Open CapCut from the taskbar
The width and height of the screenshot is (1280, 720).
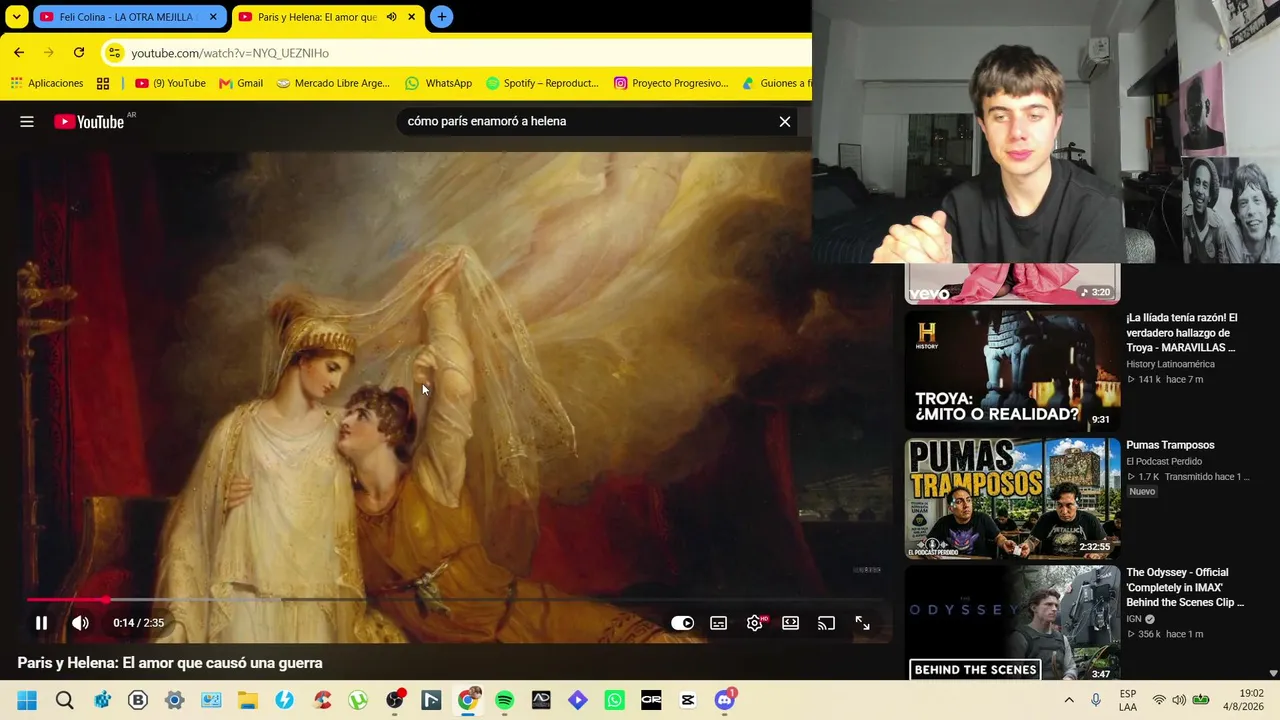click(x=688, y=700)
